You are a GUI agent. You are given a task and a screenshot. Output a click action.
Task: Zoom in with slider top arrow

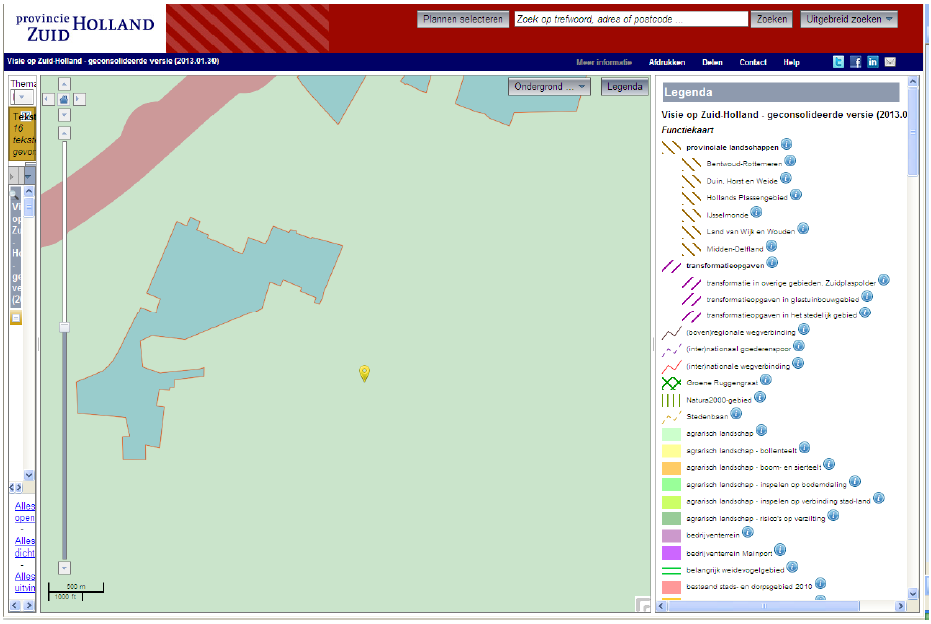pos(64,133)
